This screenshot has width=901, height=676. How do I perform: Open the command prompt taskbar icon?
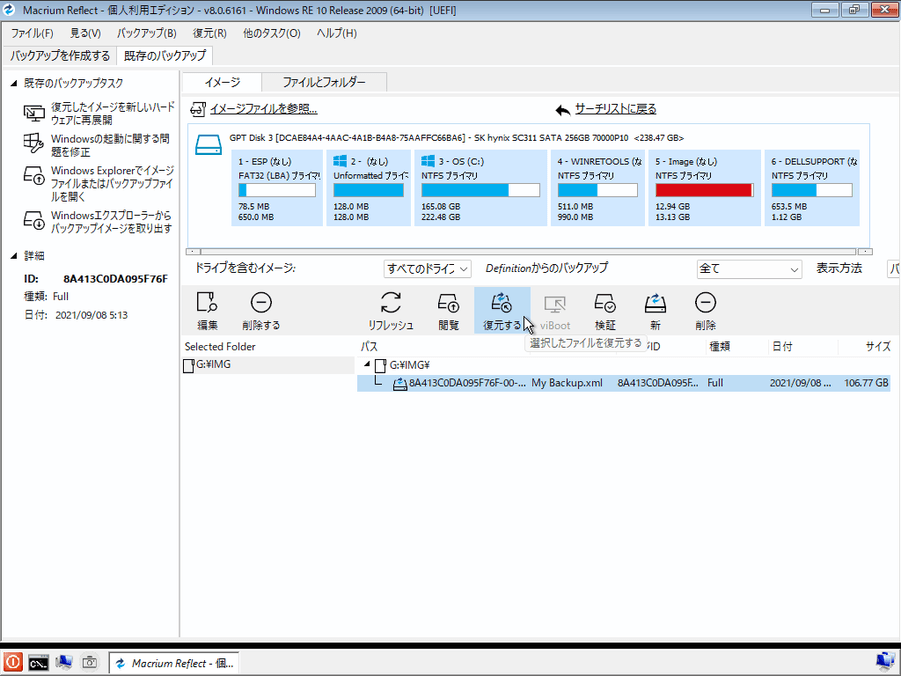coord(38,663)
